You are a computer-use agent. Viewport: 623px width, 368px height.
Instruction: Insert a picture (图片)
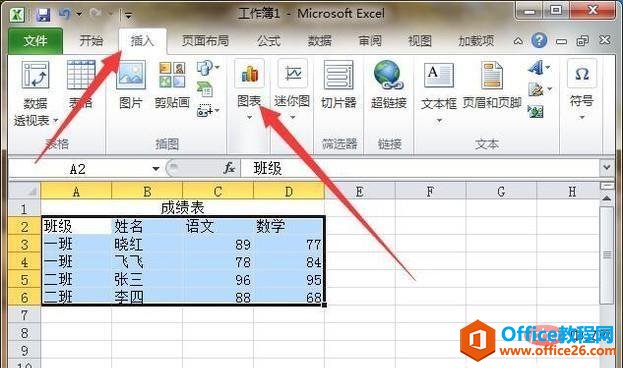[131, 84]
